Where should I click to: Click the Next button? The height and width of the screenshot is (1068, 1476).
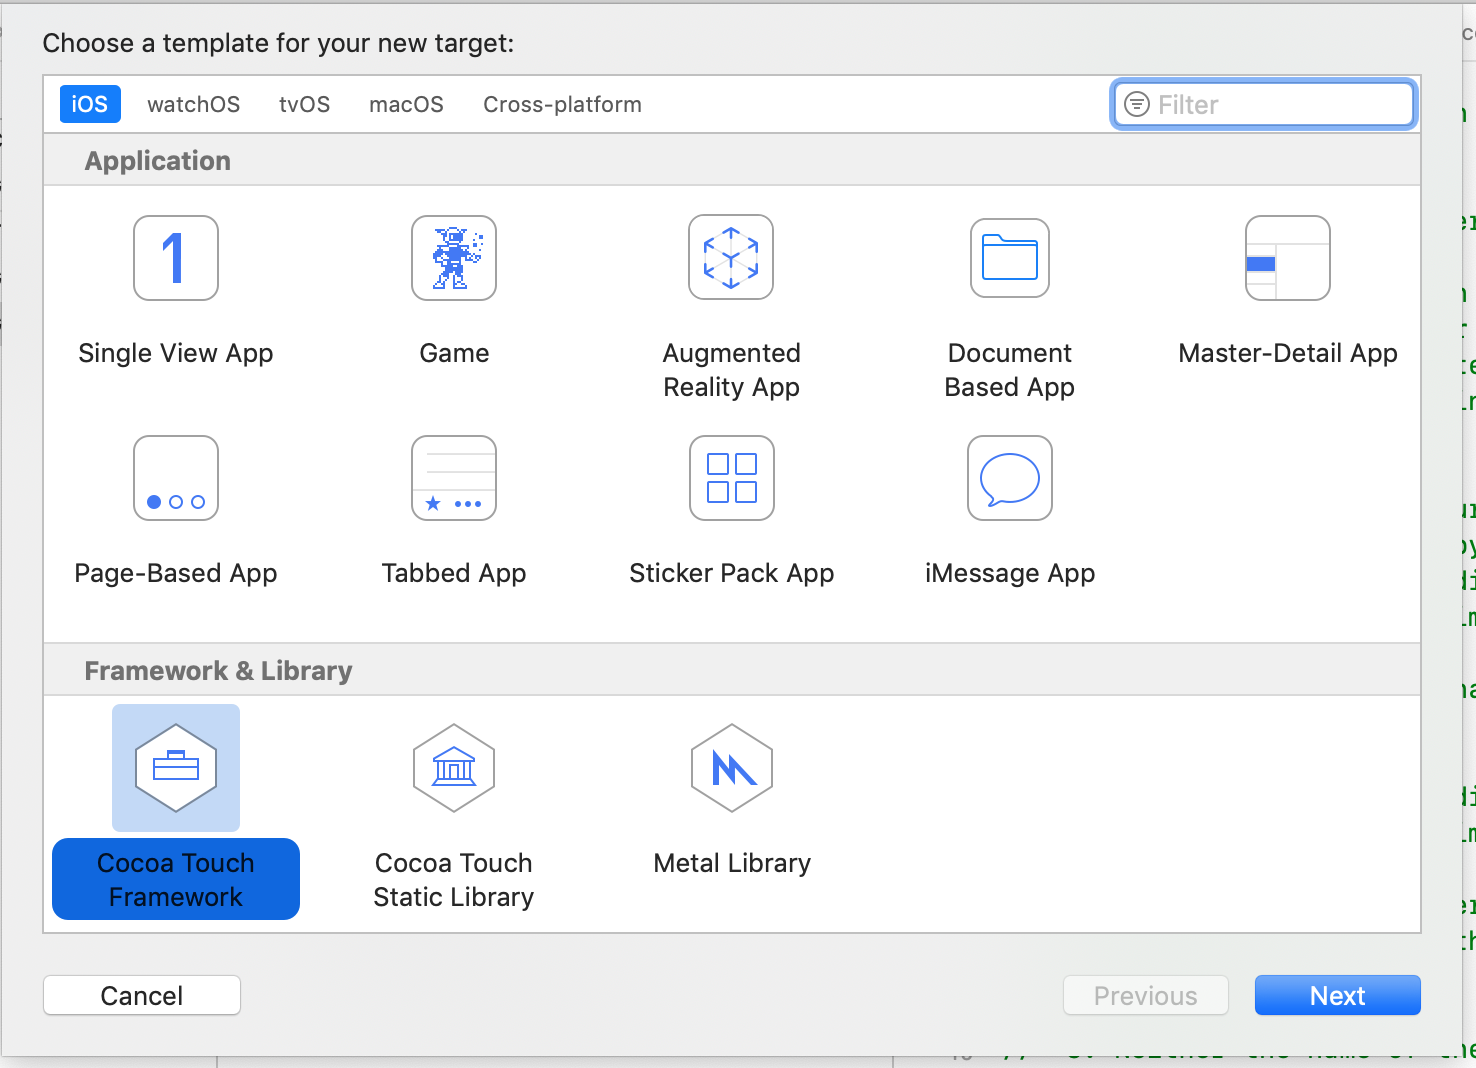tap(1338, 996)
